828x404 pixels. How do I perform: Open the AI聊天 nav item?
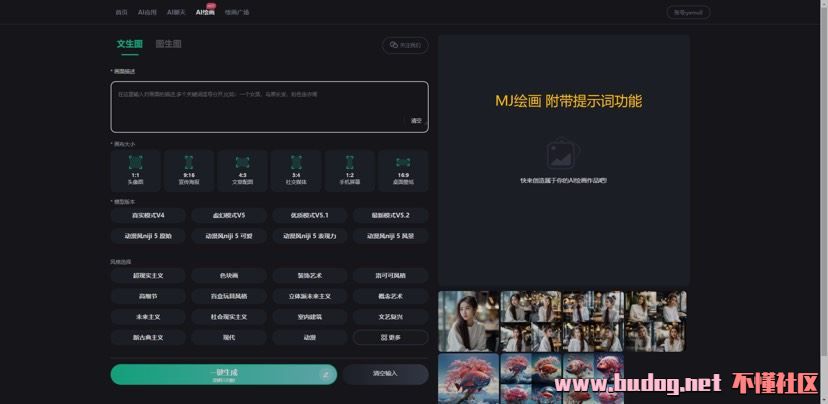[176, 12]
